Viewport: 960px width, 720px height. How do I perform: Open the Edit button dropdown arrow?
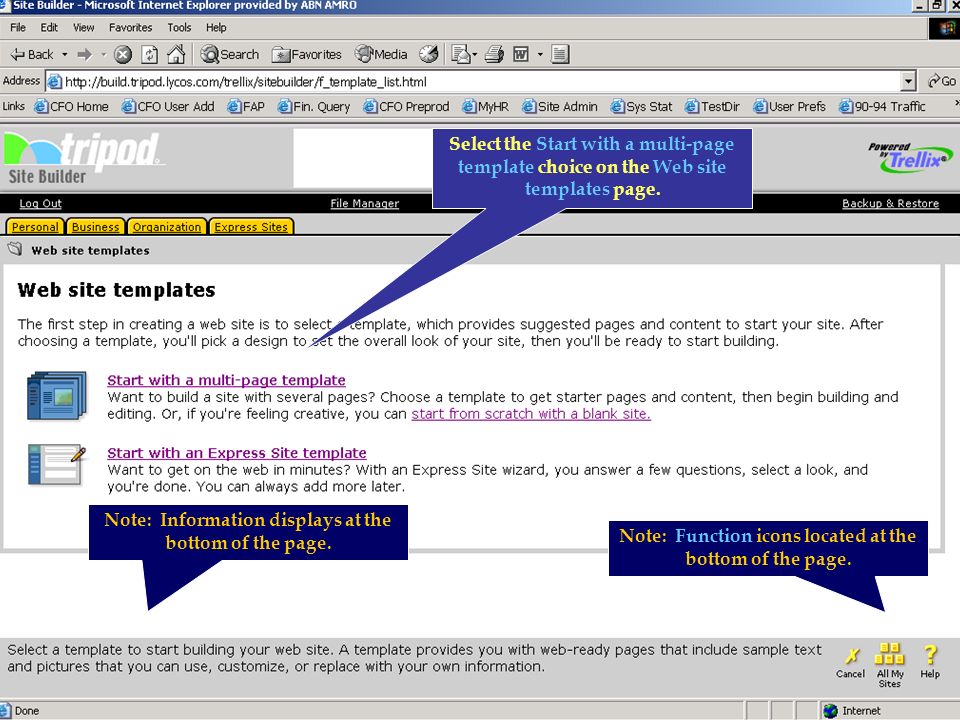[540, 54]
